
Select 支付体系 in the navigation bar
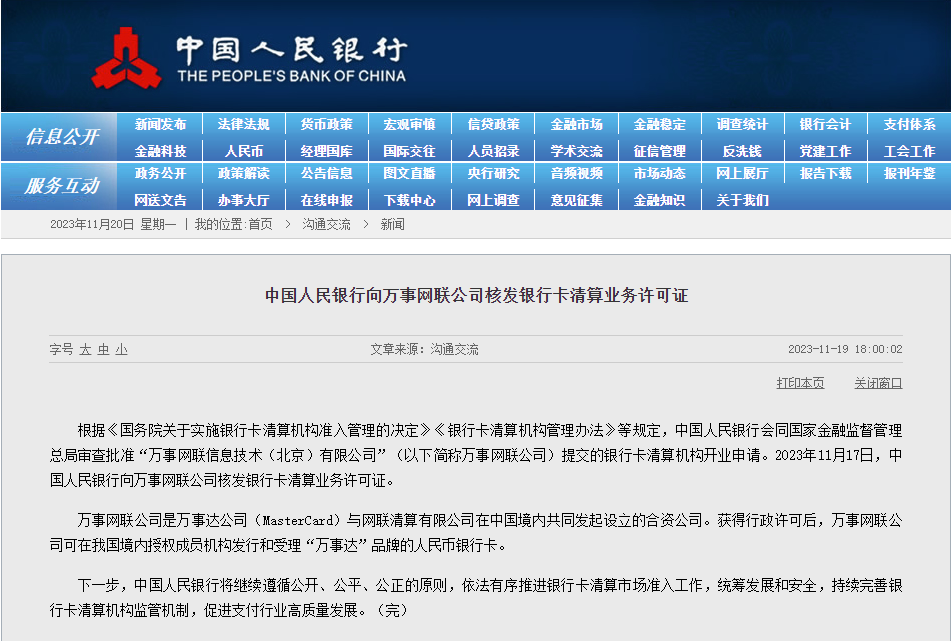click(x=909, y=125)
